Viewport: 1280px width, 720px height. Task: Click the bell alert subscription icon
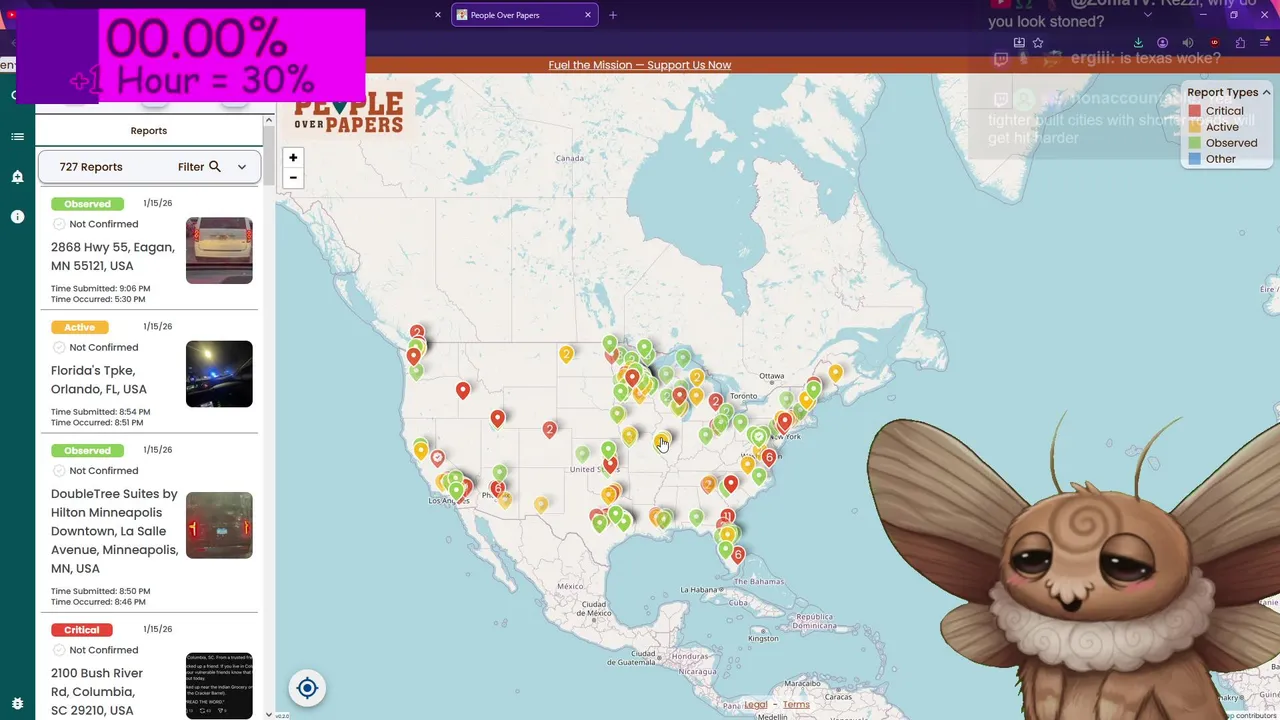pyautogui.click(x=17, y=177)
